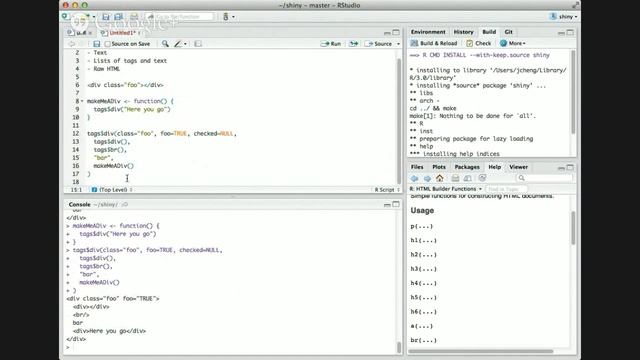Click the Check package button
Screen dimensions: 640x360
coord(479,43)
